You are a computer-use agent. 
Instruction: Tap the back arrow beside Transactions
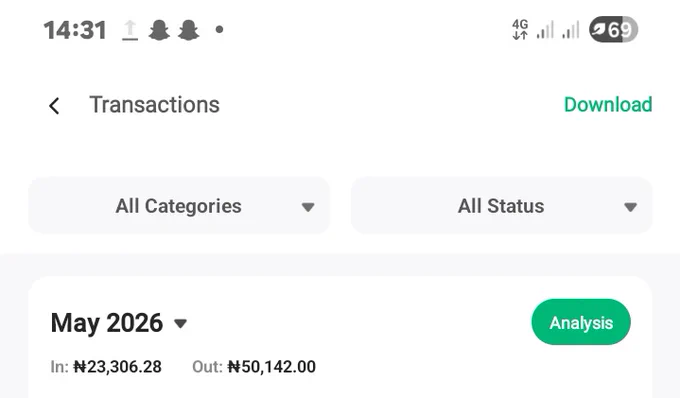pos(54,106)
